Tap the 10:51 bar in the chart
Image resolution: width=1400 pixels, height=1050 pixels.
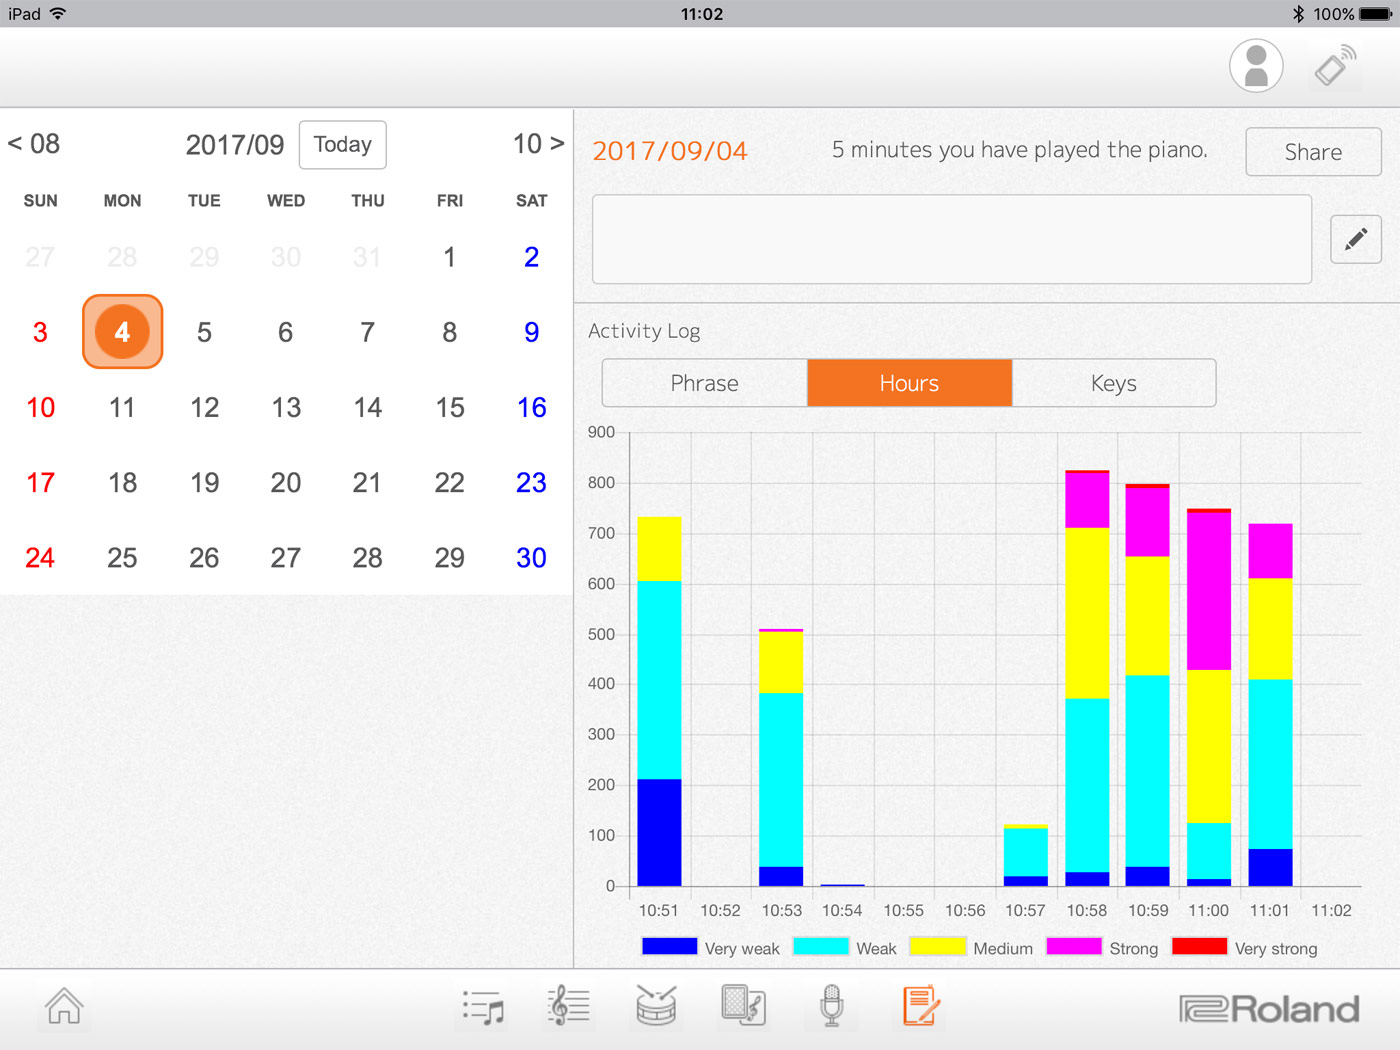coord(659,701)
